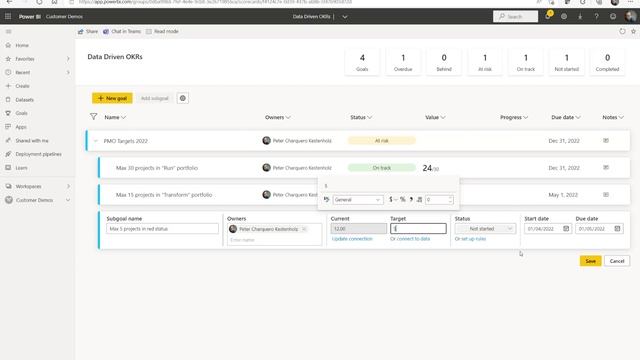Open Due date column header dropdown
This screenshot has height=360, width=640.
tap(566, 117)
